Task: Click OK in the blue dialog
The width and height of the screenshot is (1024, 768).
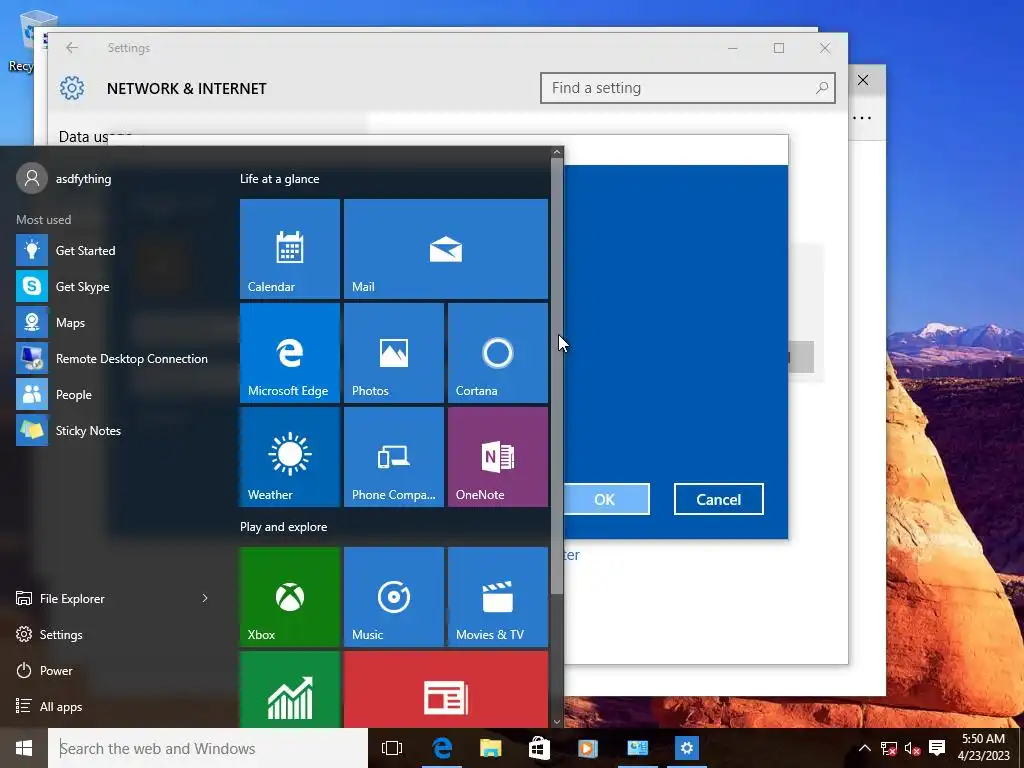Action: pos(604,499)
